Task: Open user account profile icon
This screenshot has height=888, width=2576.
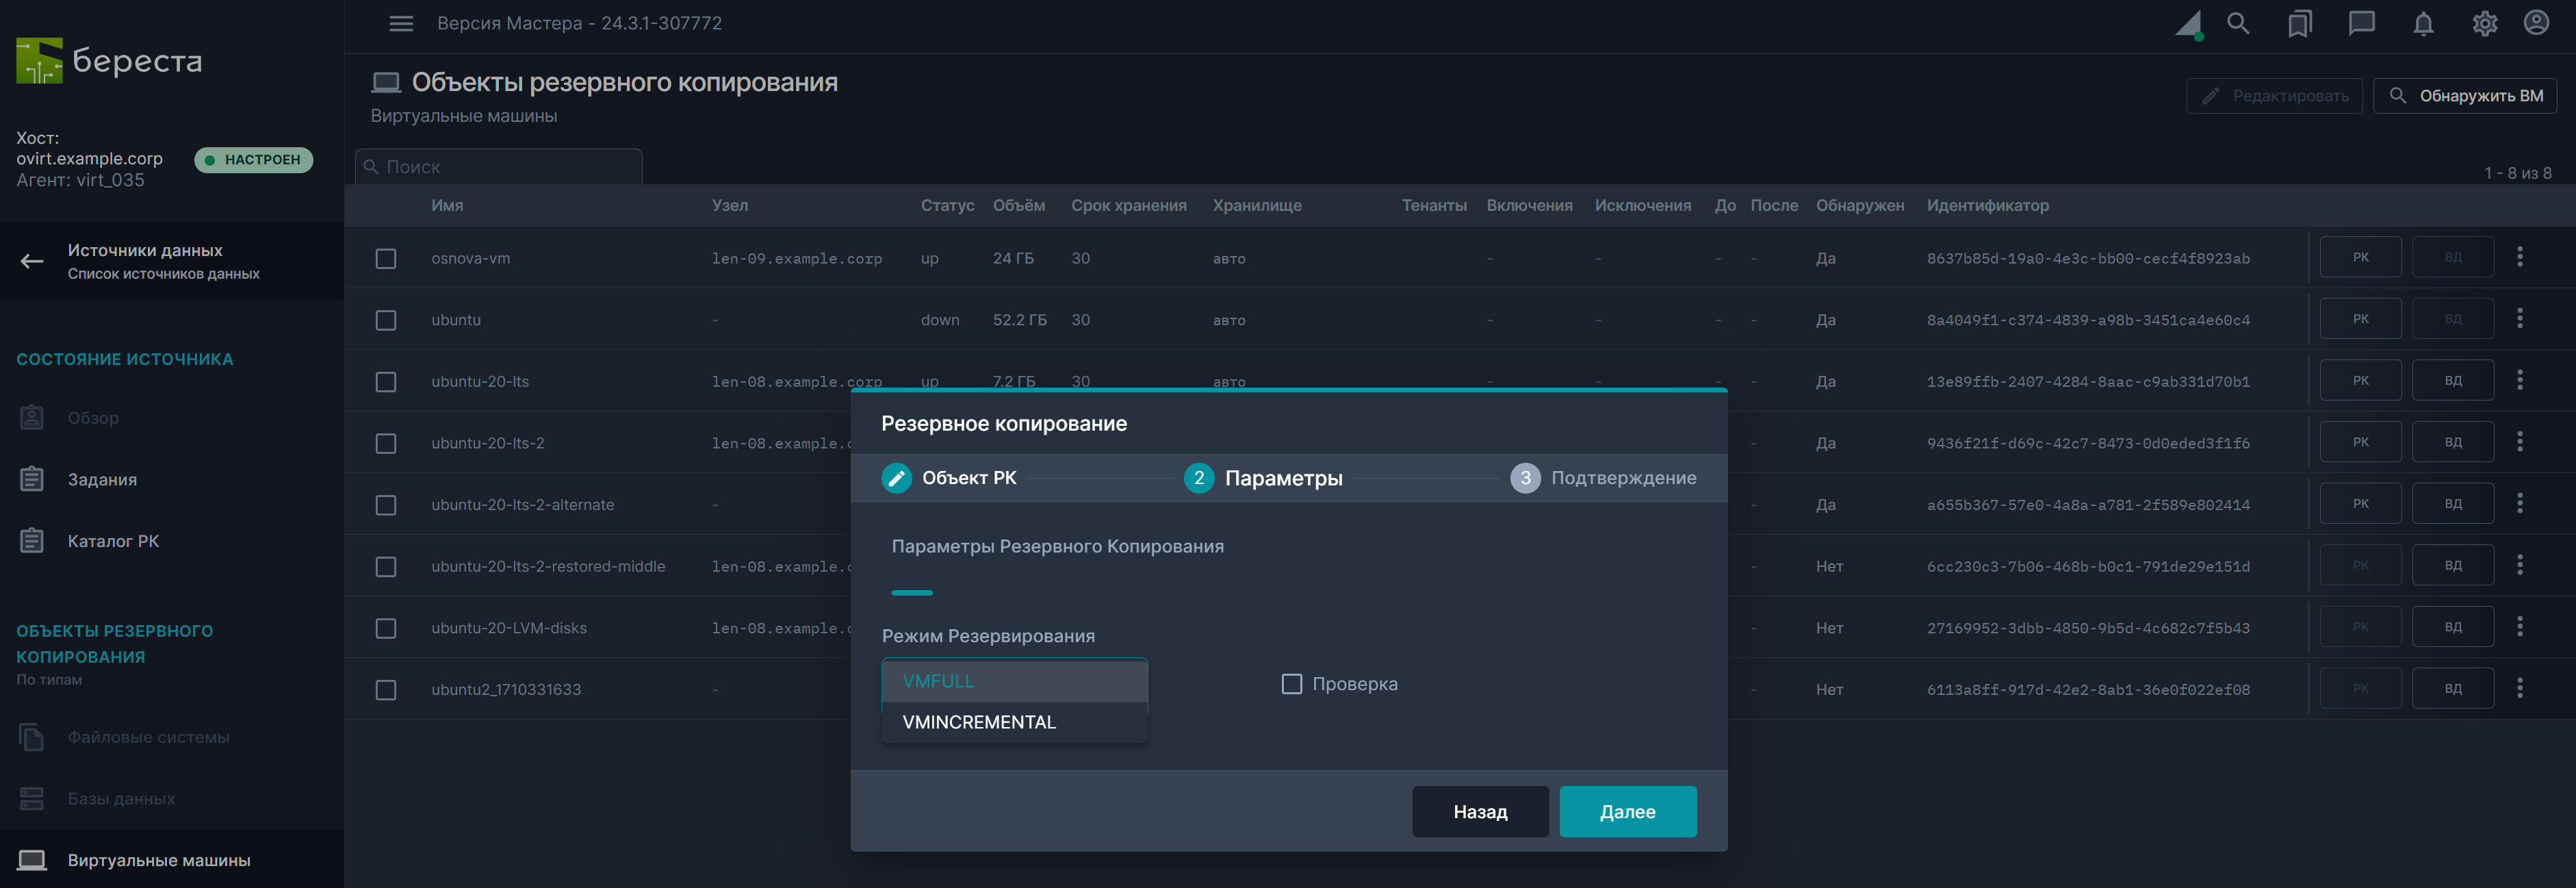Action: [2536, 23]
